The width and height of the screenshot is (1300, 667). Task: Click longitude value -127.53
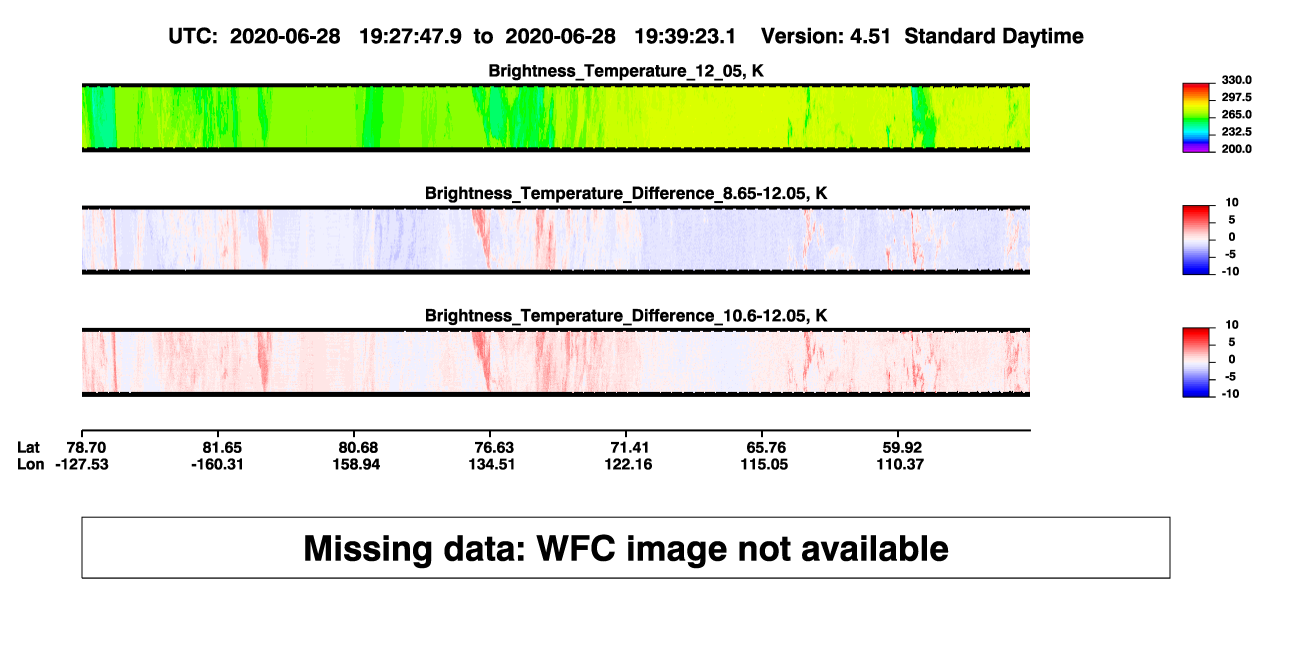tap(82, 464)
